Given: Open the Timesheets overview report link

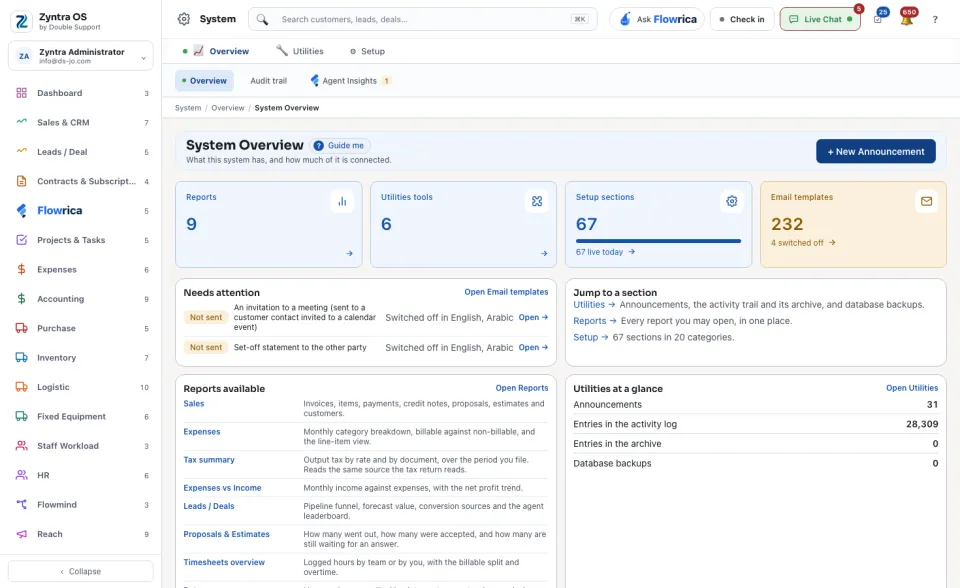Looking at the screenshot, I should [x=224, y=562].
